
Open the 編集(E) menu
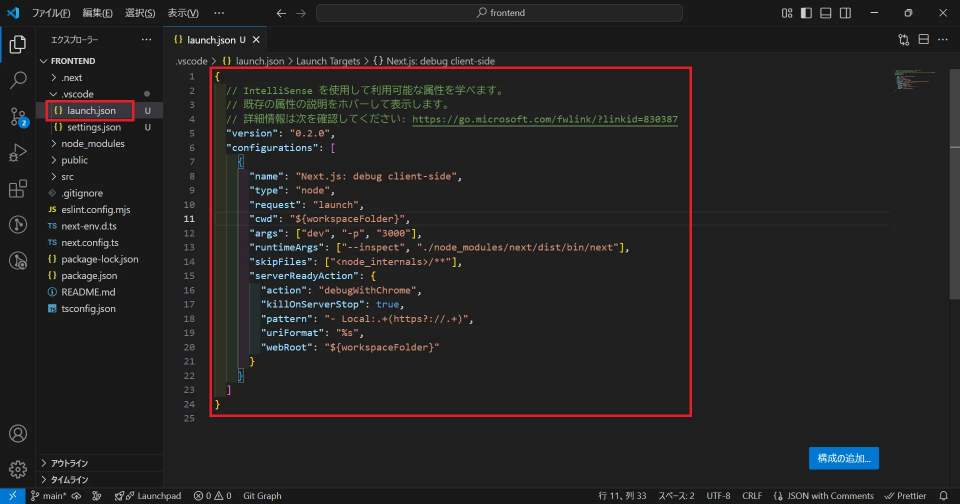(x=97, y=13)
